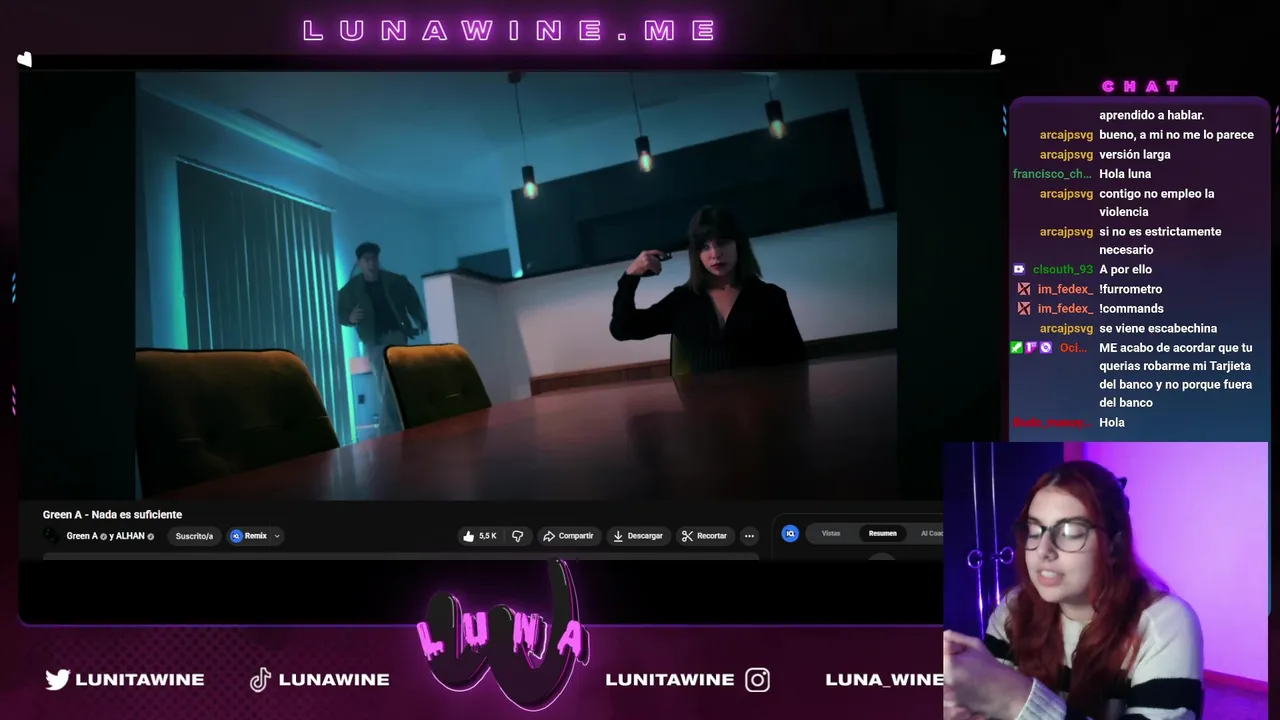The width and height of the screenshot is (1280, 720).
Task: Click the message 'contigo no empleo la violencia'
Action: [x=1156, y=203]
